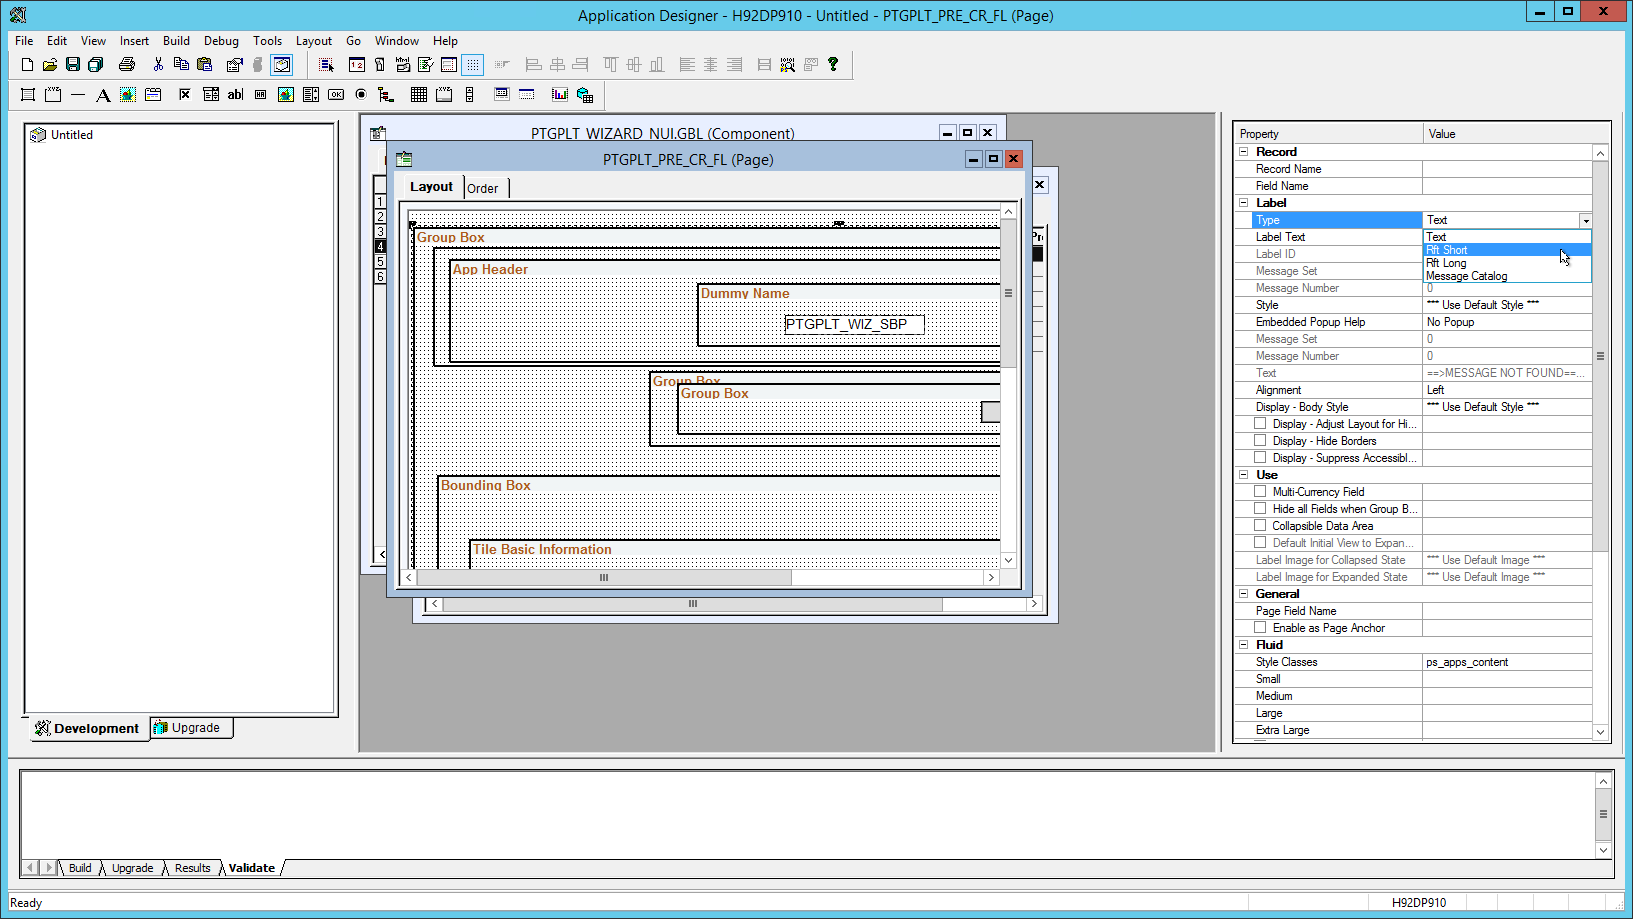This screenshot has width=1633, height=919.
Task: Insert a Static Image control icon
Action: click(128, 95)
